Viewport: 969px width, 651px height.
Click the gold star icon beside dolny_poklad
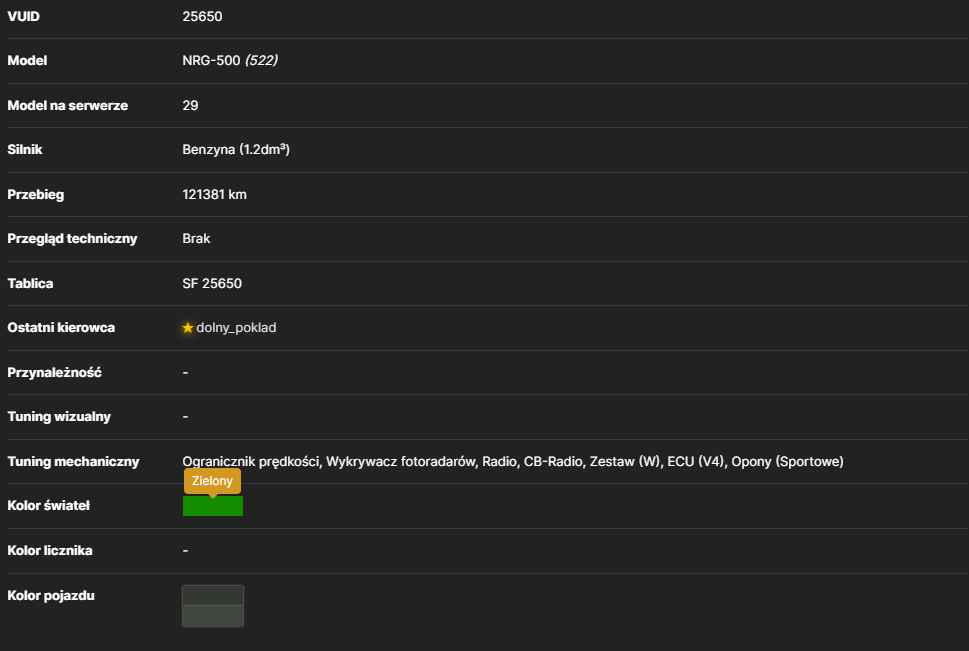[x=188, y=328]
